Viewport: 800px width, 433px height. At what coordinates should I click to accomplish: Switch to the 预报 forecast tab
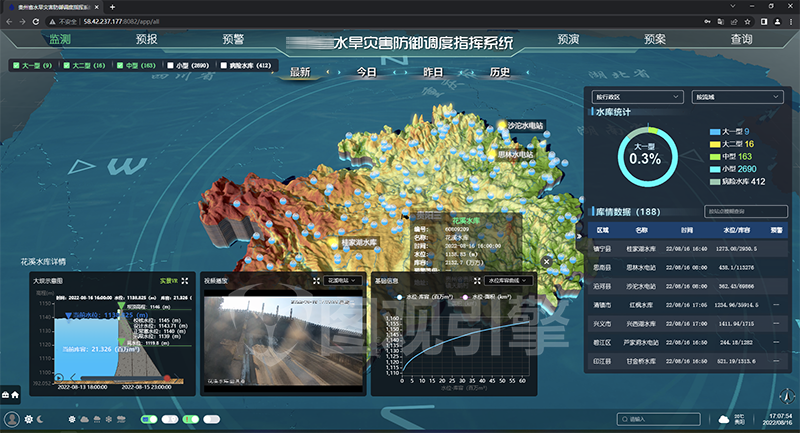point(146,39)
